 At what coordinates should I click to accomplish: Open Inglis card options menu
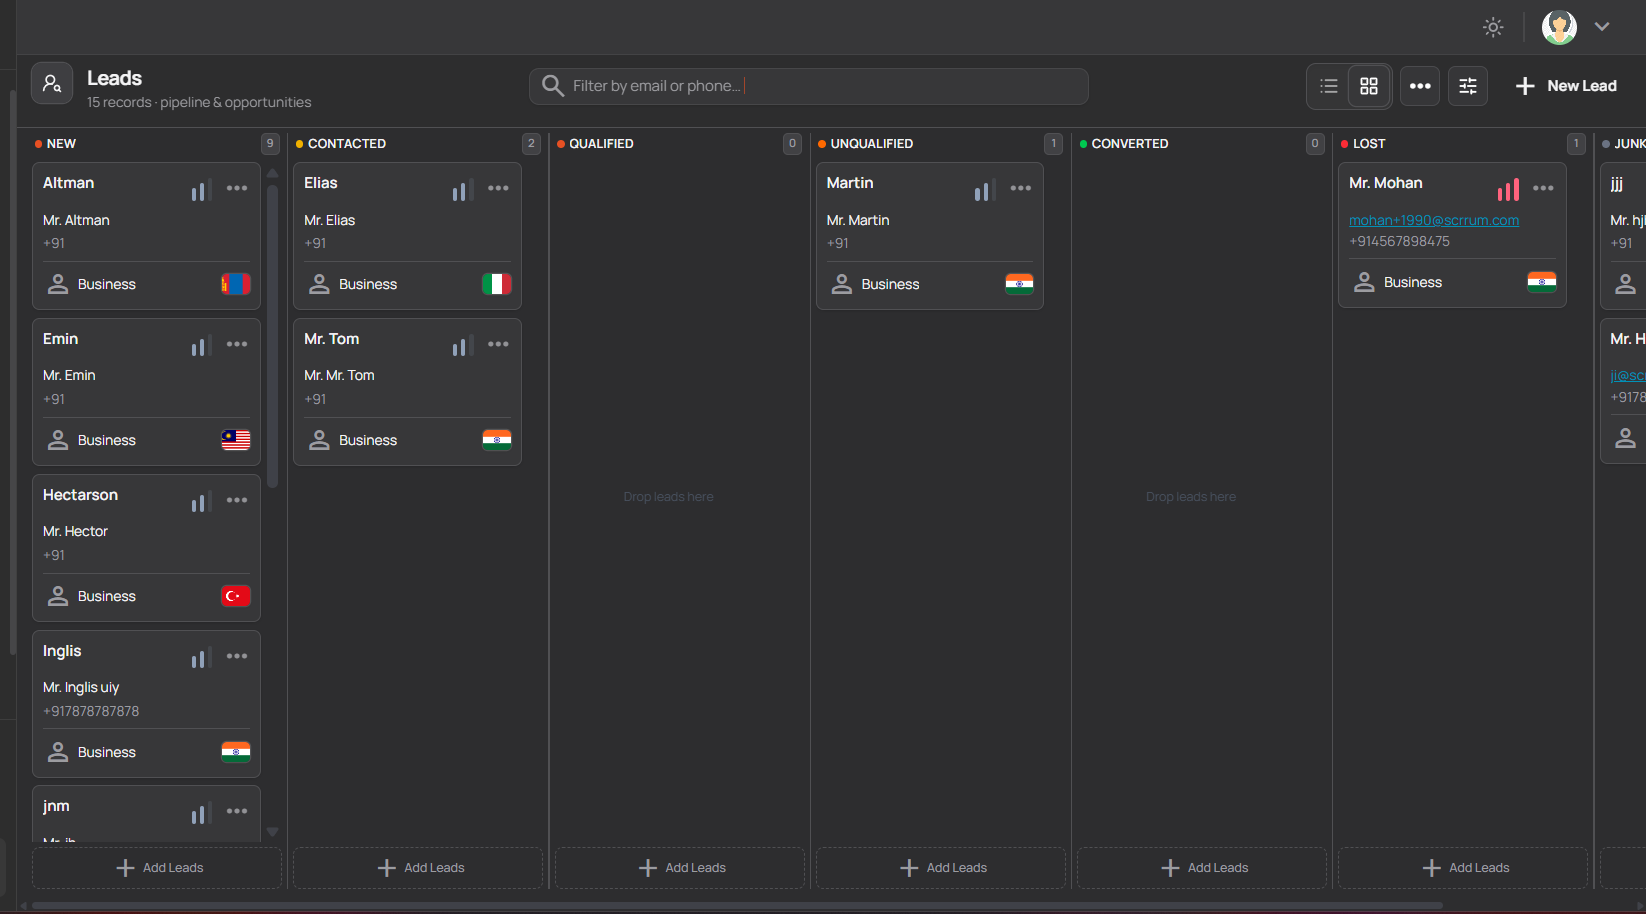[x=237, y=656]
